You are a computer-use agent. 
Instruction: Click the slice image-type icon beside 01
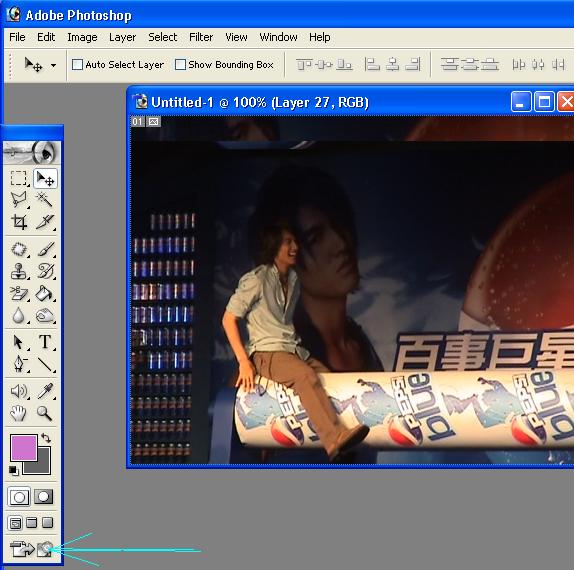click(x=154, y=122)
